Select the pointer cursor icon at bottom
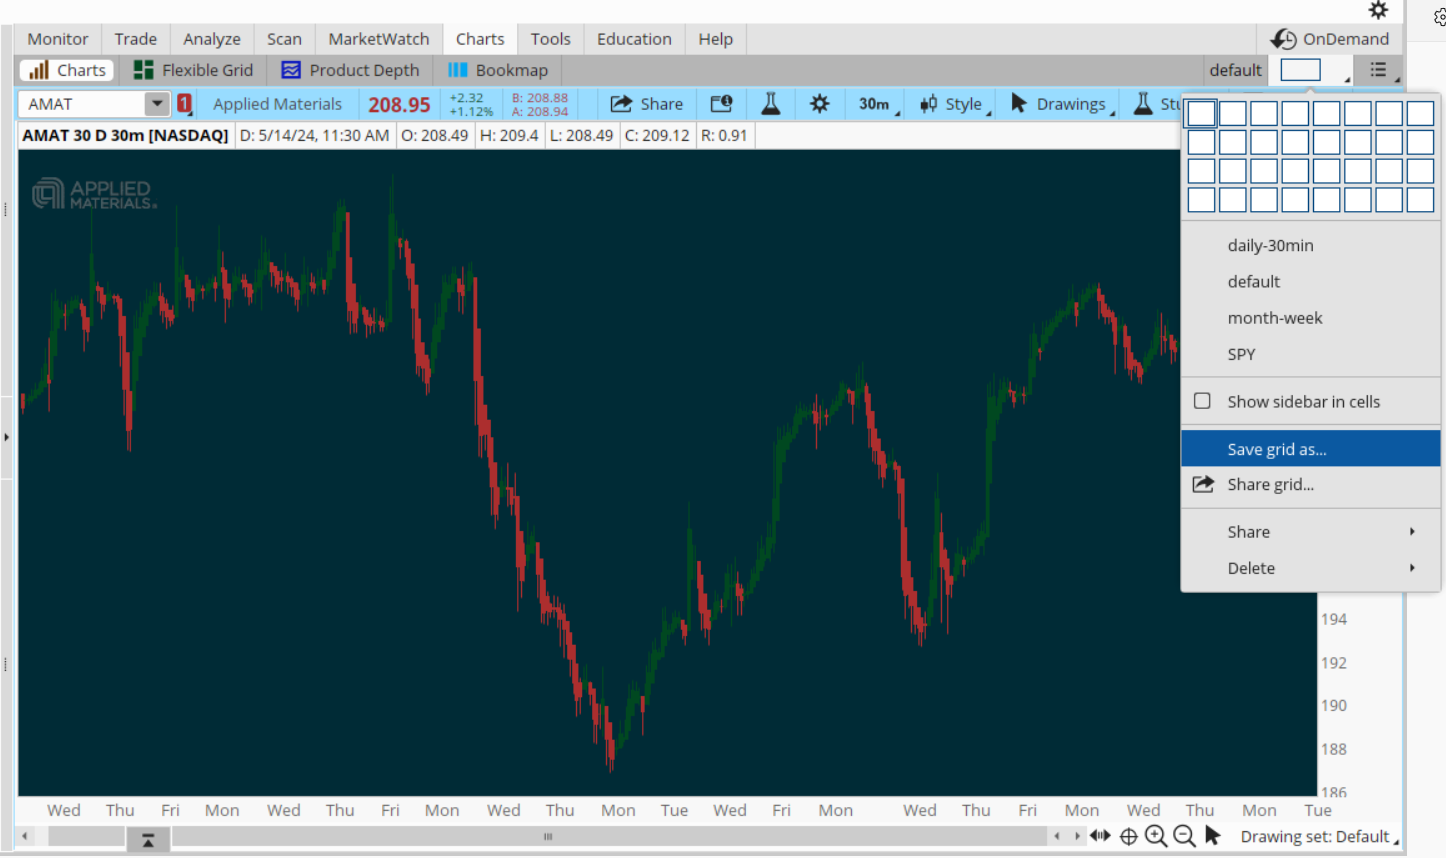This screenshot has height=858, width=1446. 1212,835
